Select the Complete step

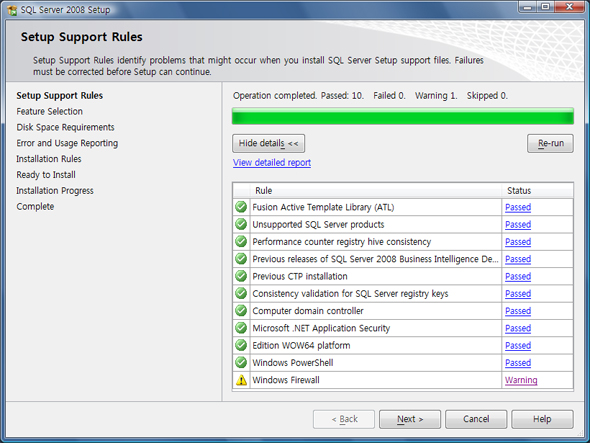35,206
